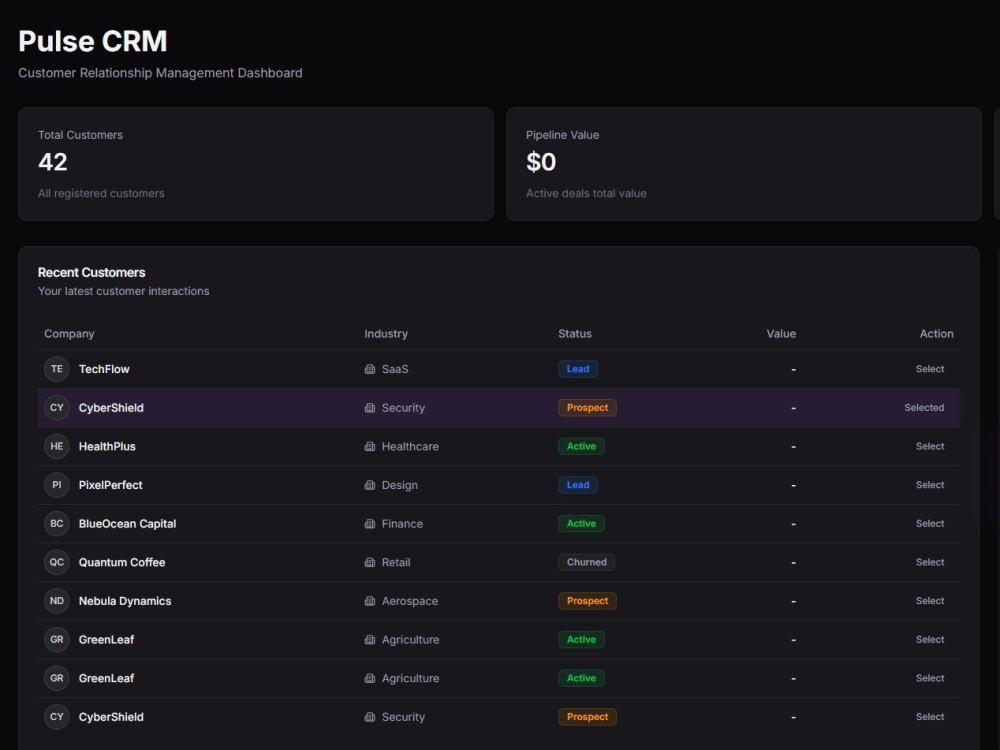Click the Active badge for BlueOcean Capital
This screenshot has height=750, width=1000.
pyautogui.click(x=582, y=524)
